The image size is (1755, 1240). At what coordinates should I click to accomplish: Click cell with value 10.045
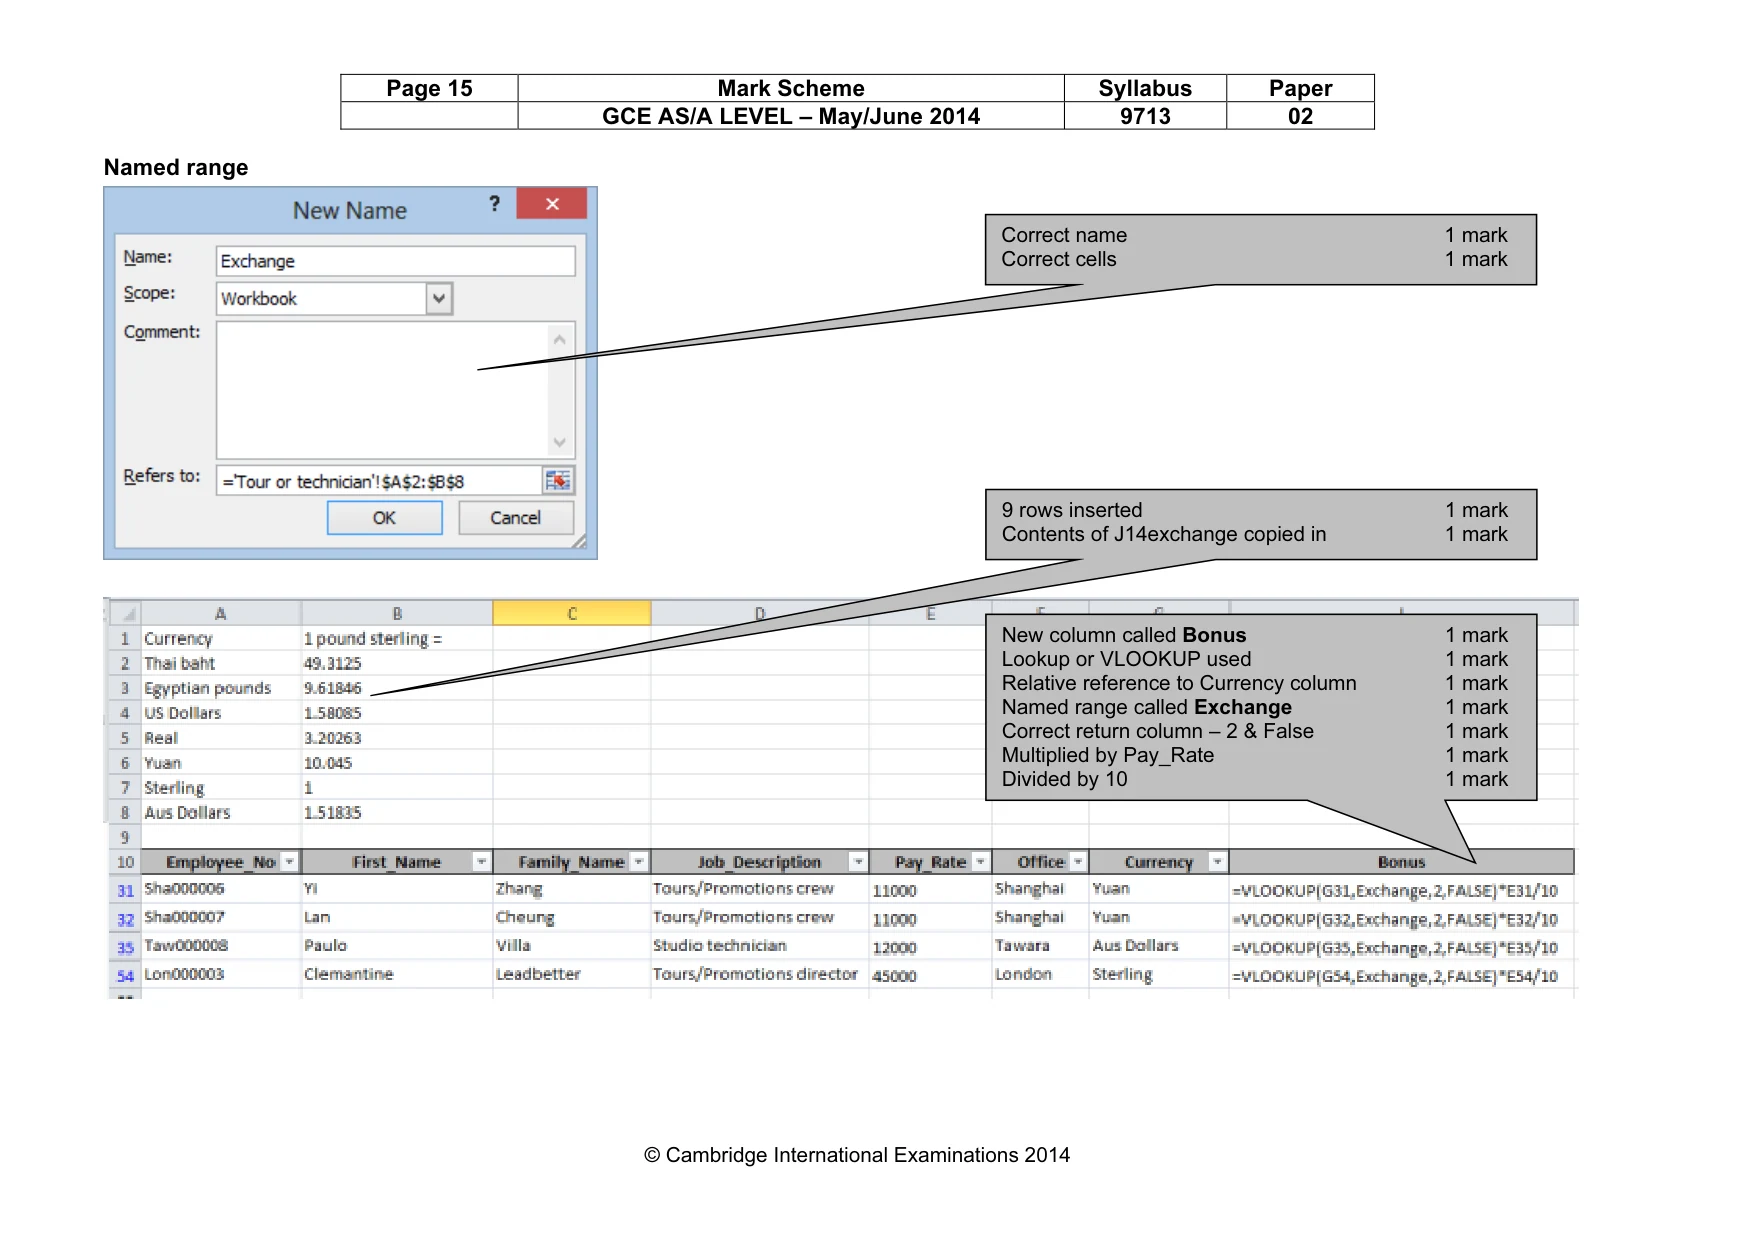point(397,763)
